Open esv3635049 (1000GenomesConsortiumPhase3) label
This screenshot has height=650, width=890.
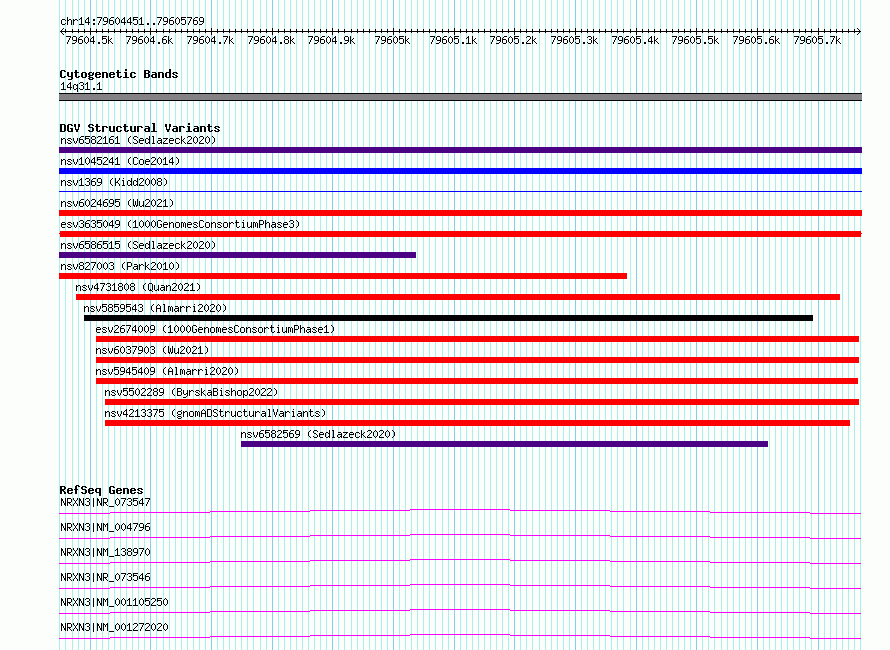click(x=180, y=224)
